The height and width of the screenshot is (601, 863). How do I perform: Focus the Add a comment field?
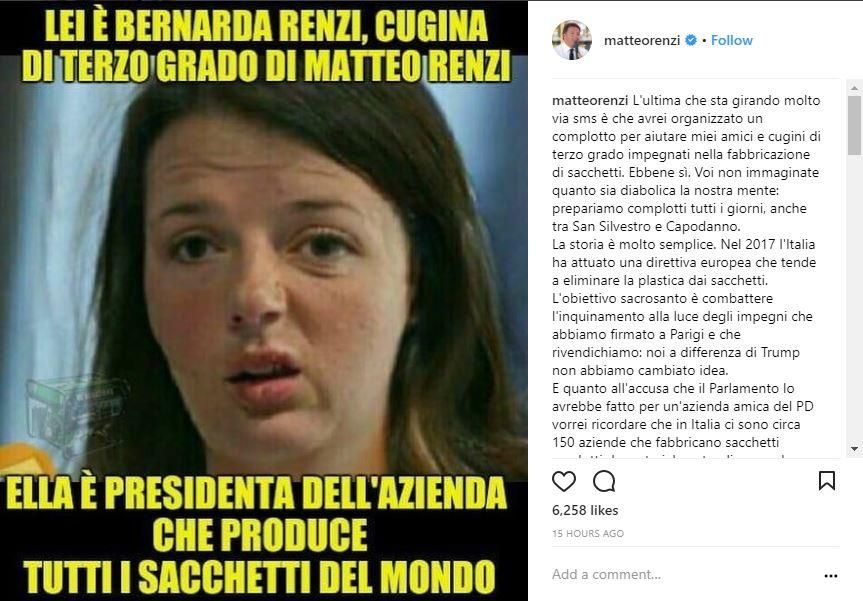(682, 575)
